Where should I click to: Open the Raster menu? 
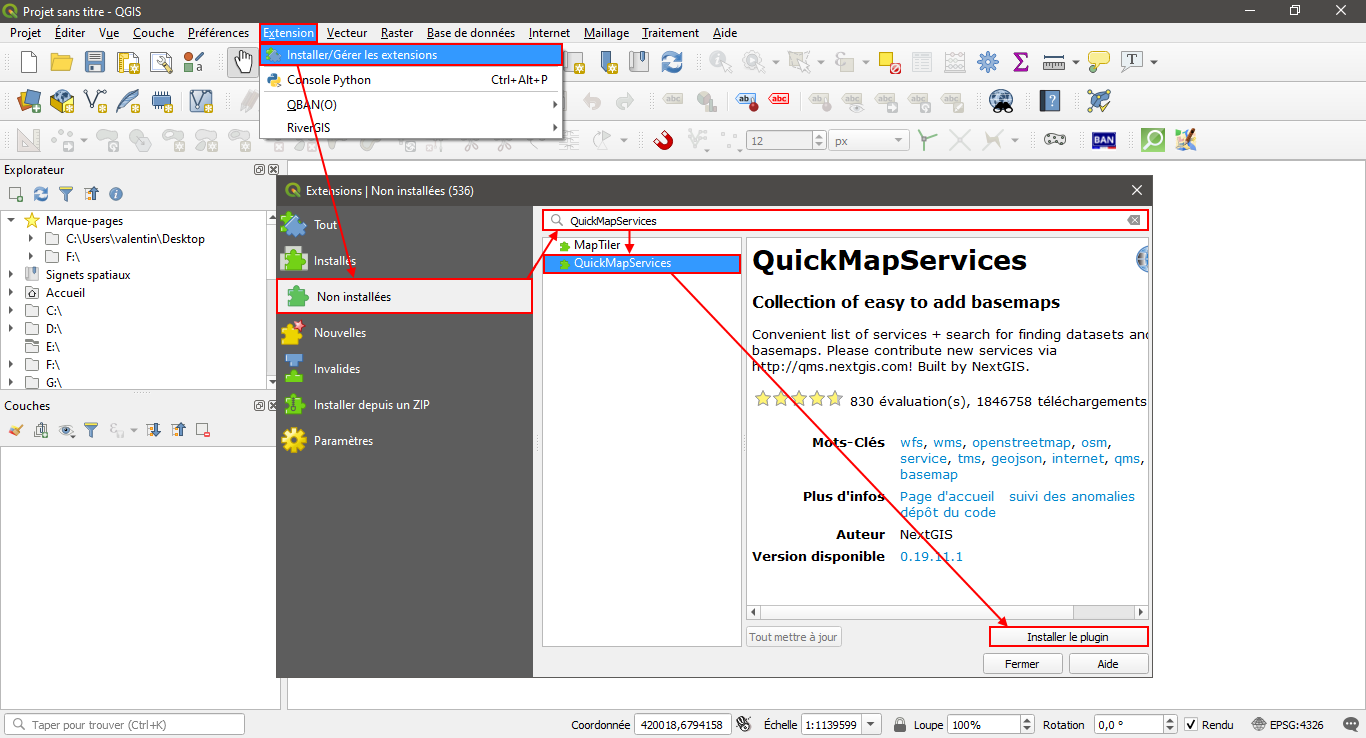(397, 33)
